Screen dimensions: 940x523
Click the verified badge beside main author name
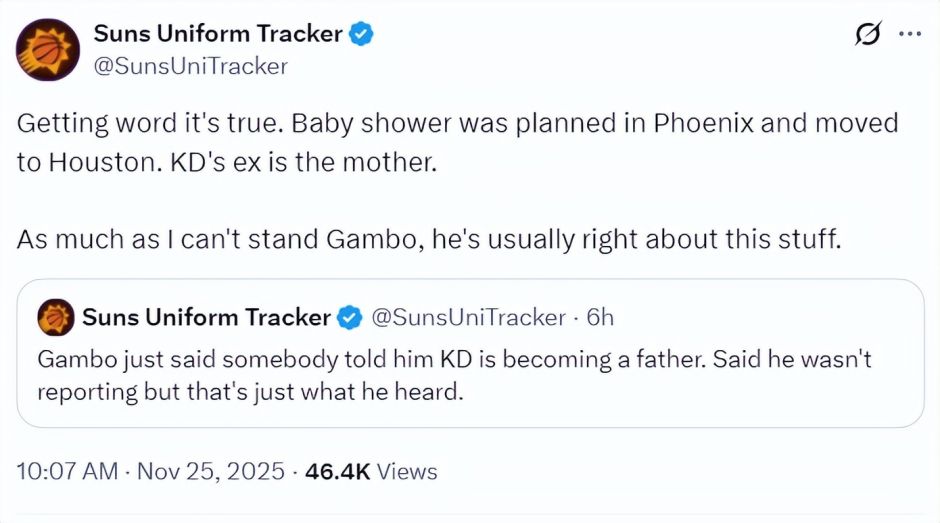361,34
